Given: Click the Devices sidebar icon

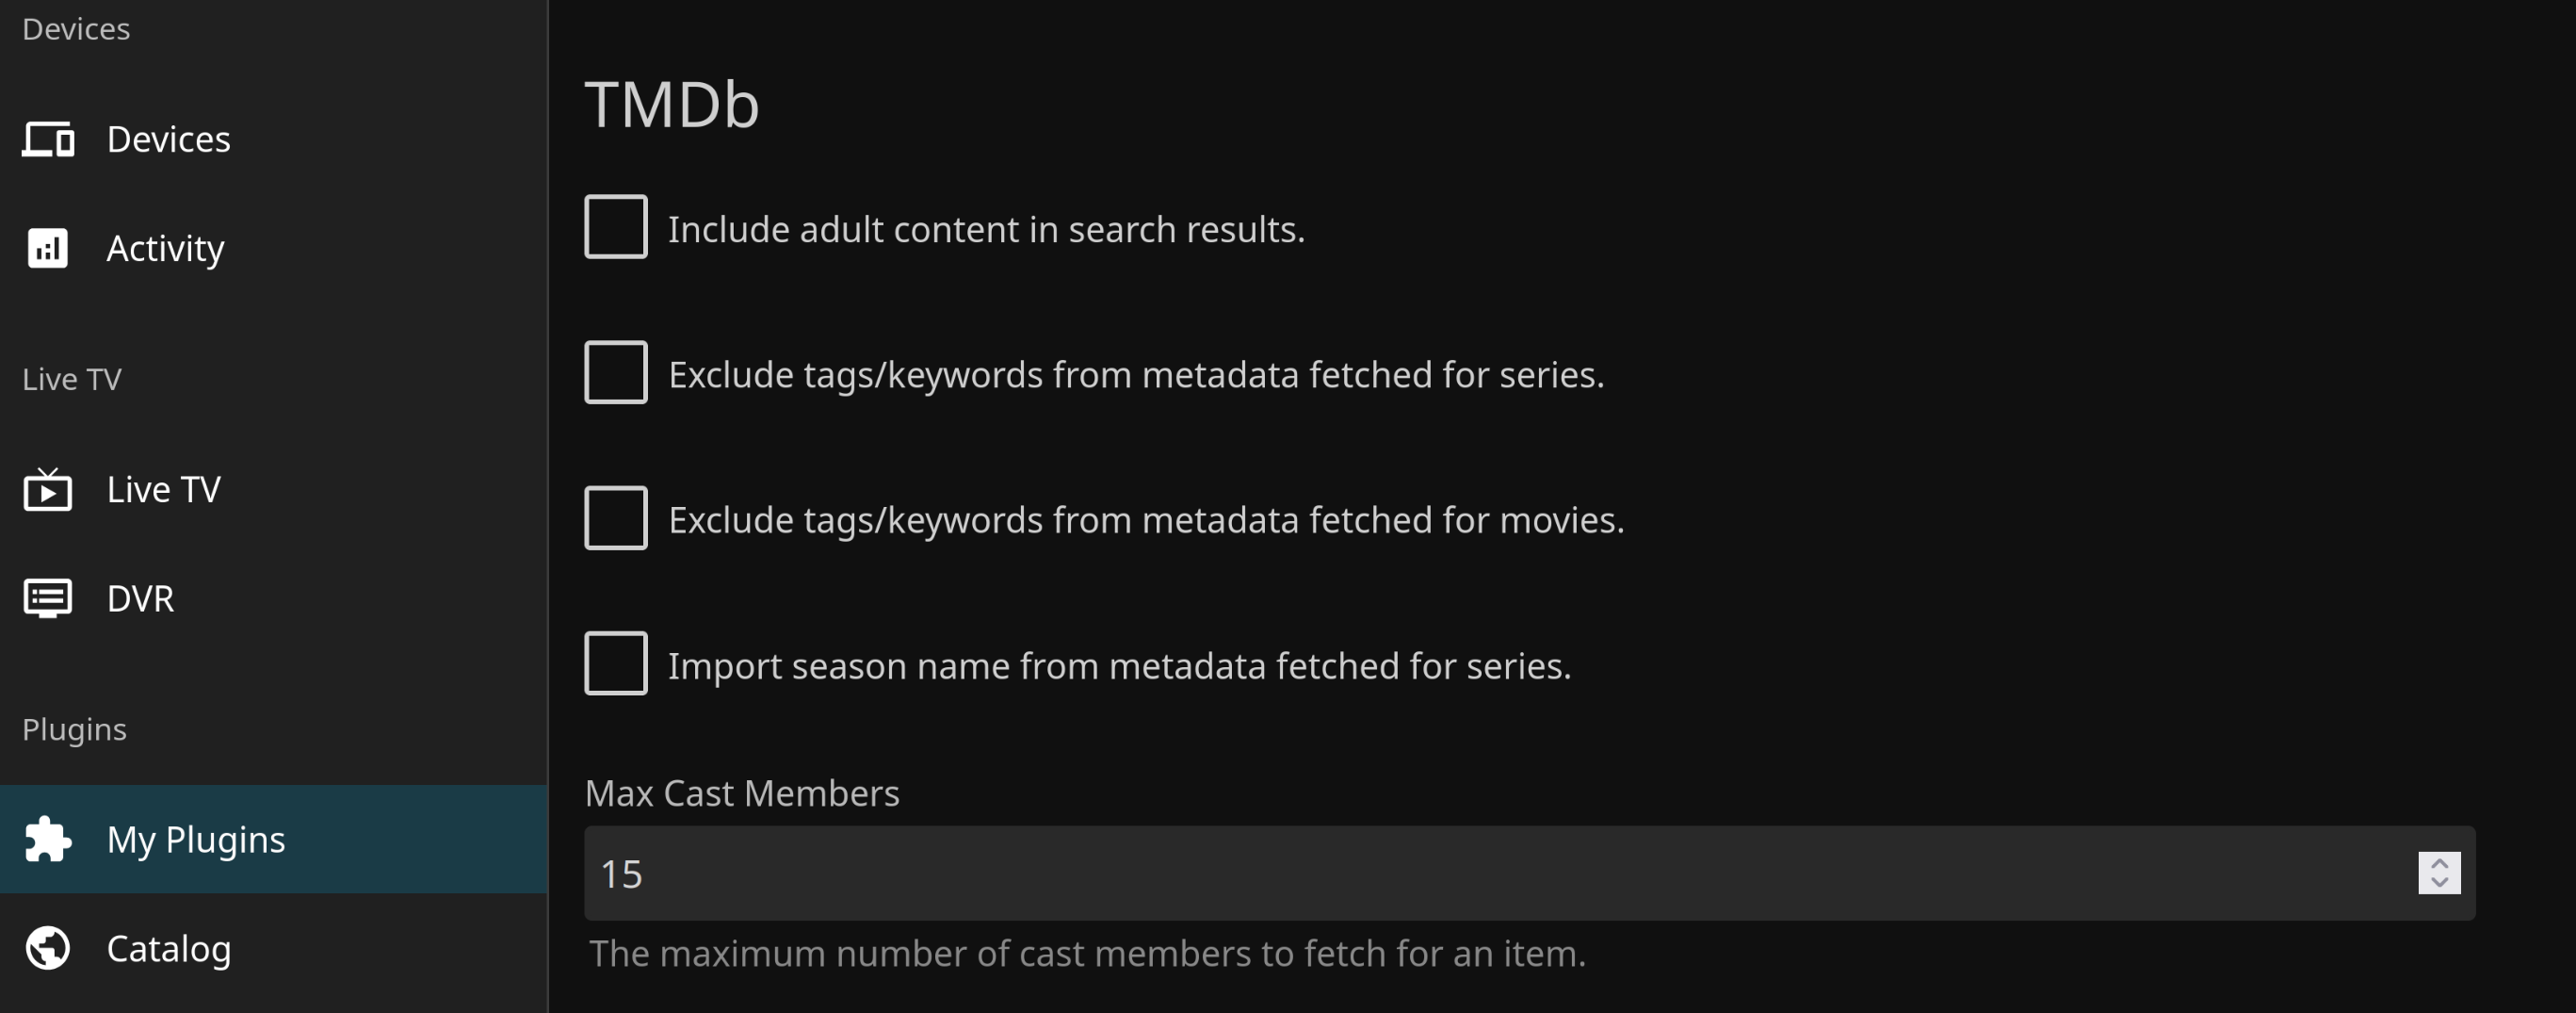Looking at the screenshot, I should click(x=48, y=139).
